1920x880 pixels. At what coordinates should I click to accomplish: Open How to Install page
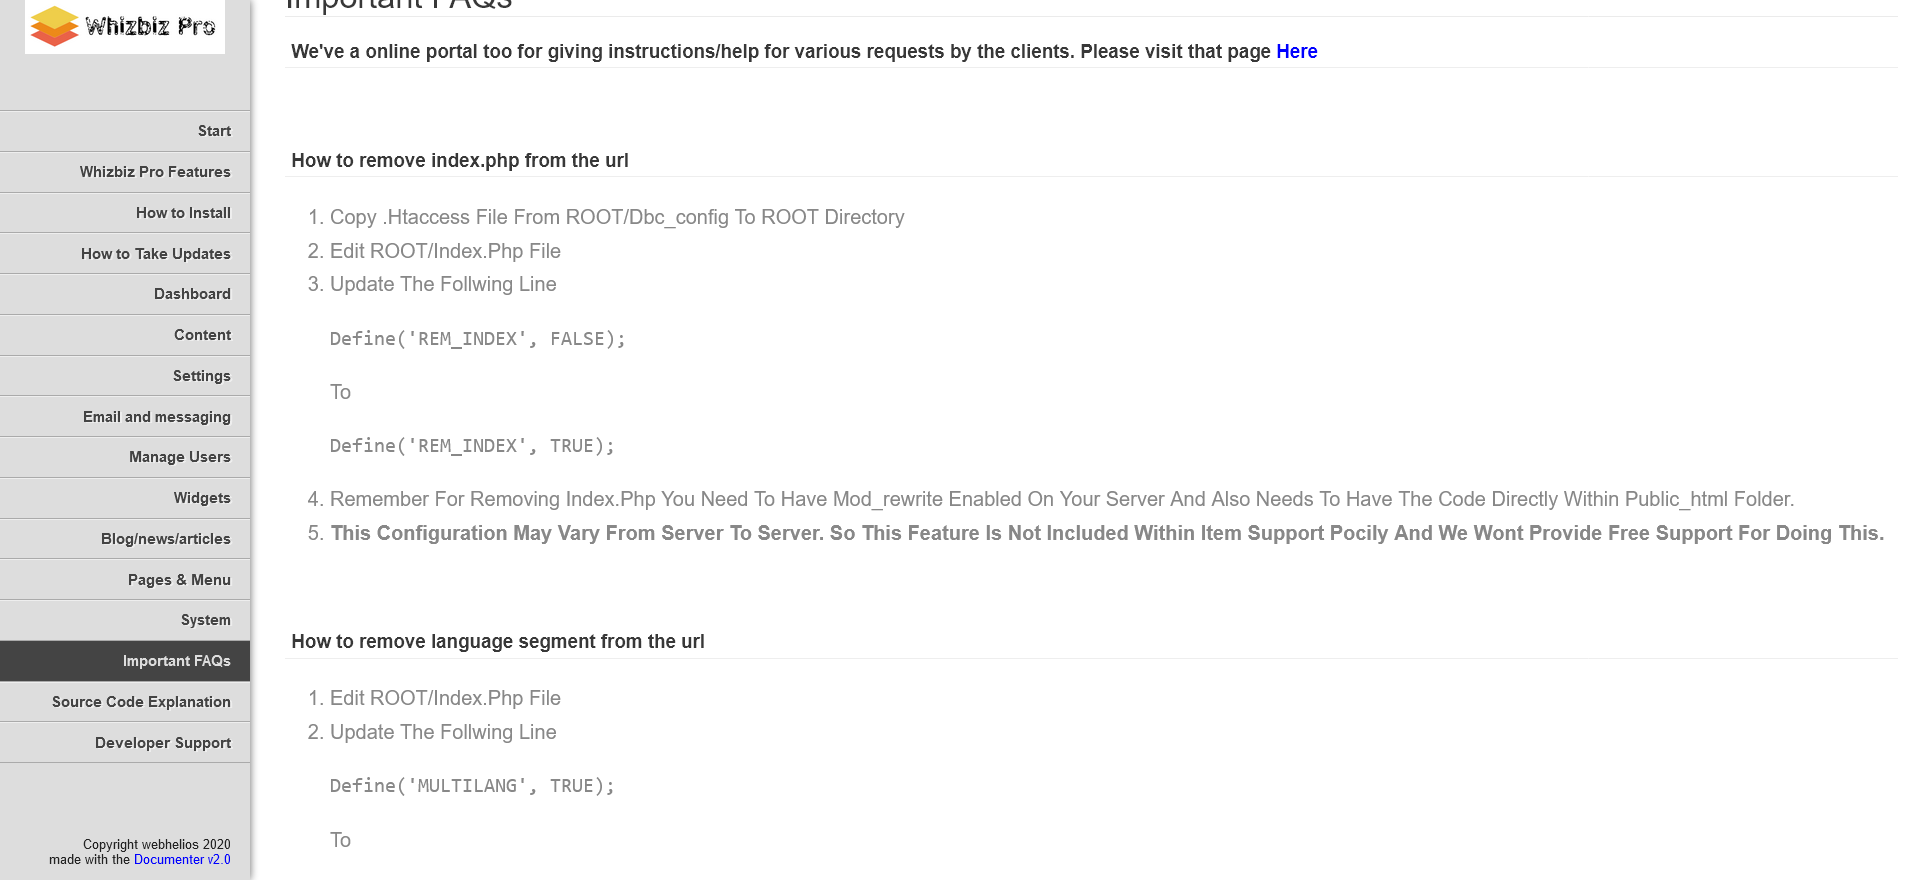(125, 213)
